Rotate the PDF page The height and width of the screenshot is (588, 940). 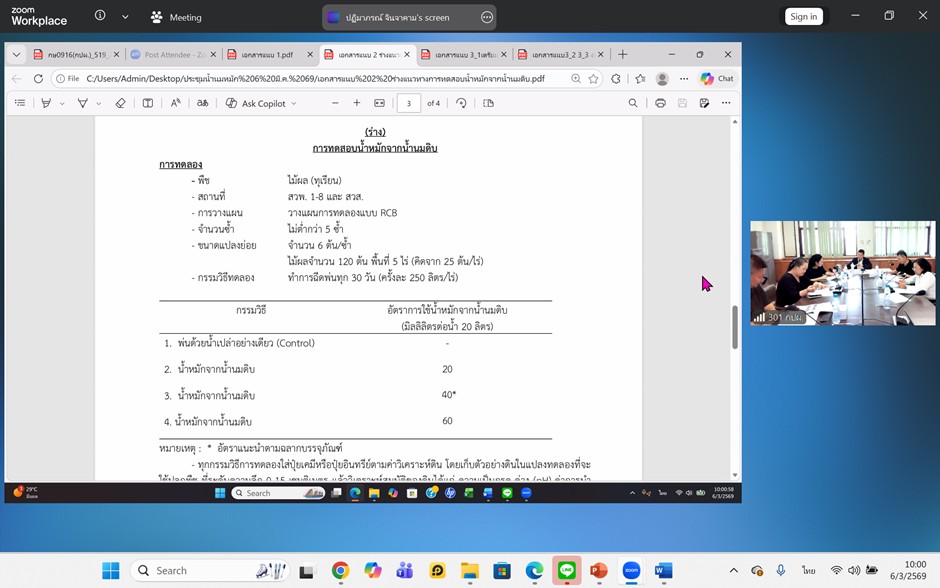click(461, 103)
